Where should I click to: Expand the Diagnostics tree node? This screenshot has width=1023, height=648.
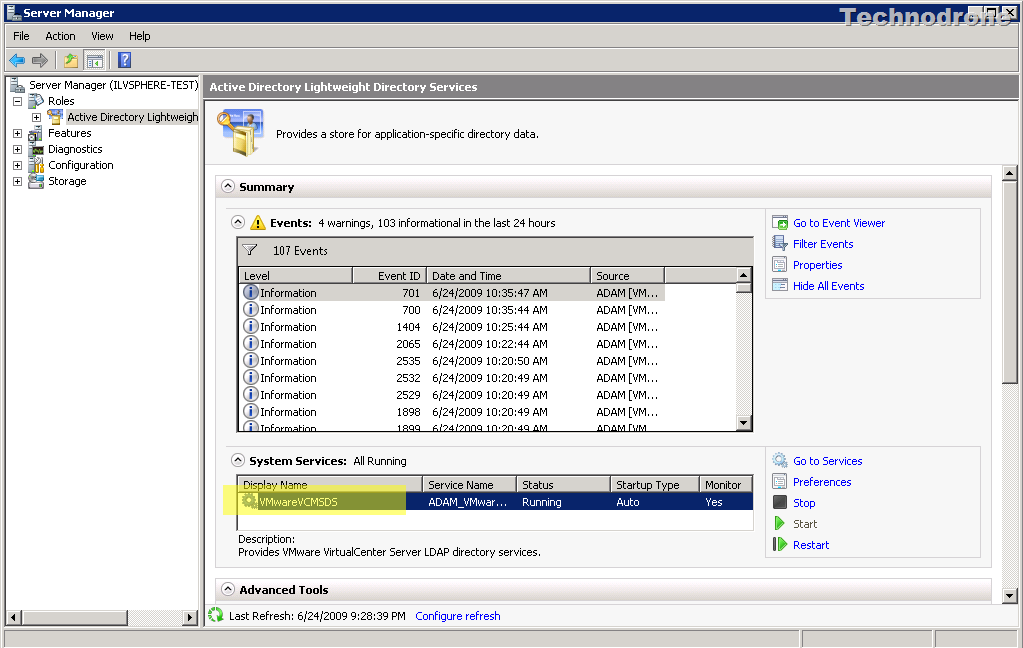[x=18, y=149]
